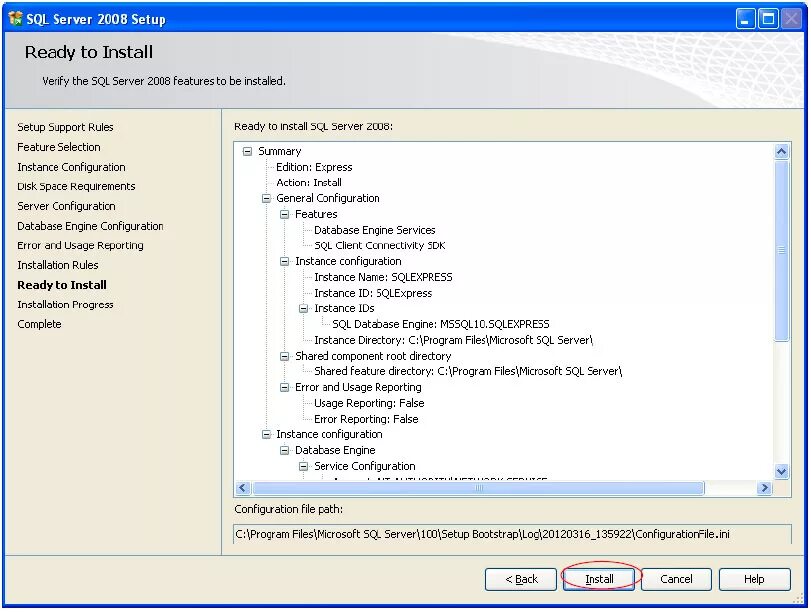Cancel the setup
This screenshot has width=811, height=612.
point(677,579)
